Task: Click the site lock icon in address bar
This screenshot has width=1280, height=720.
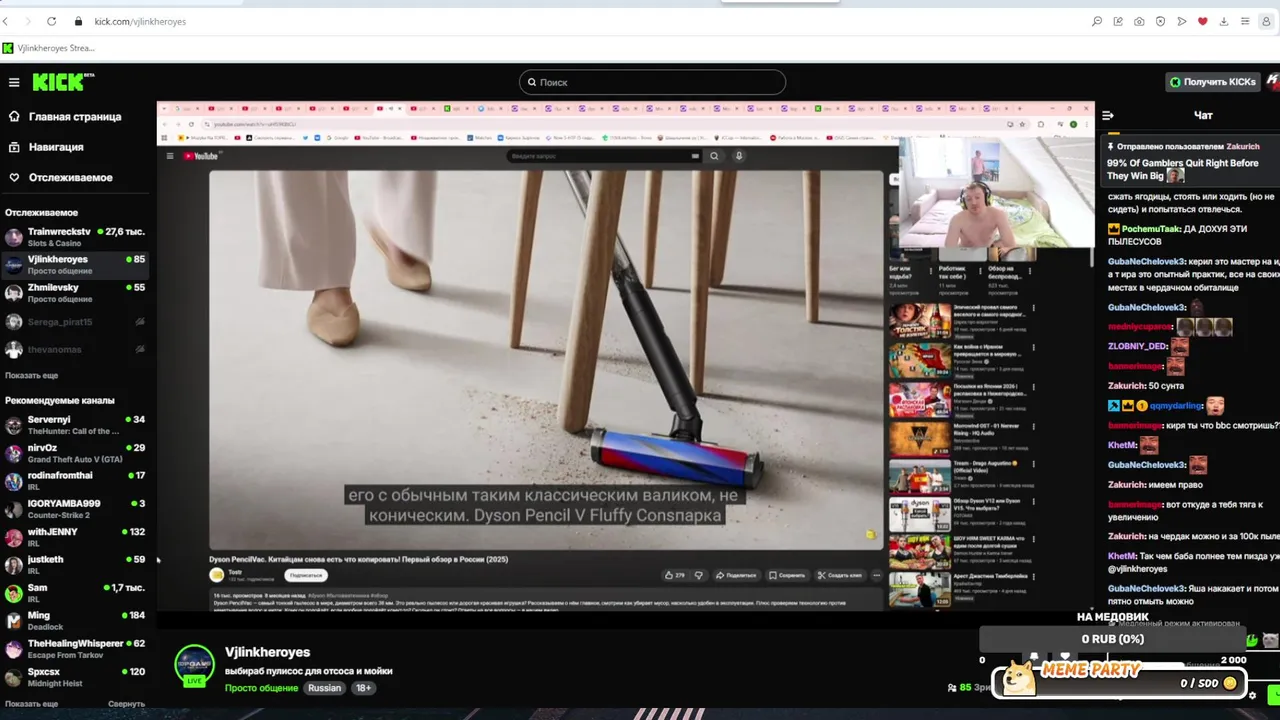Action: tap(78, 21)
